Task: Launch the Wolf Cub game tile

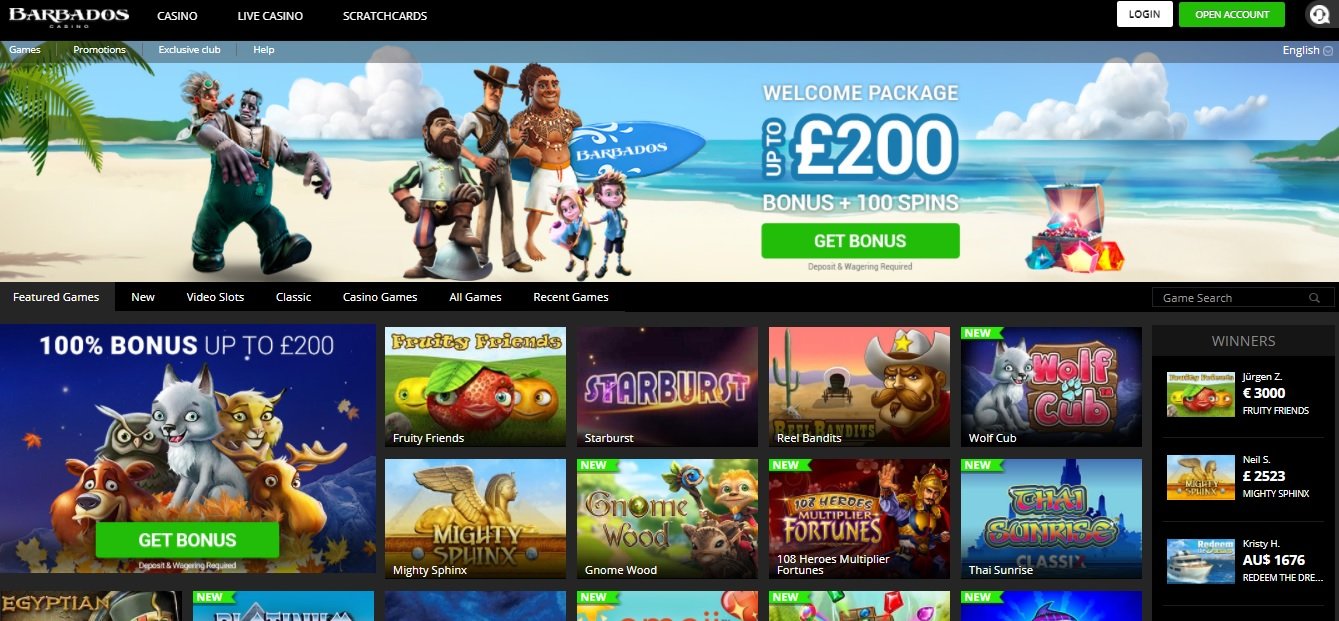Action: [x=1051, y=387]
